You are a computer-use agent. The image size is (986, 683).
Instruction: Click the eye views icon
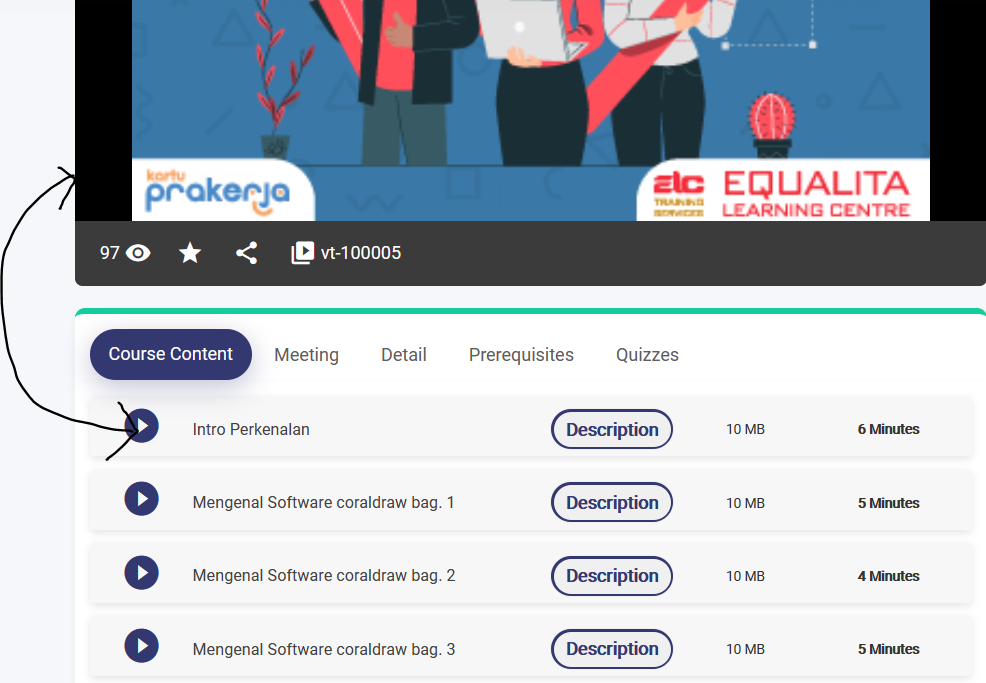[139, 253]
